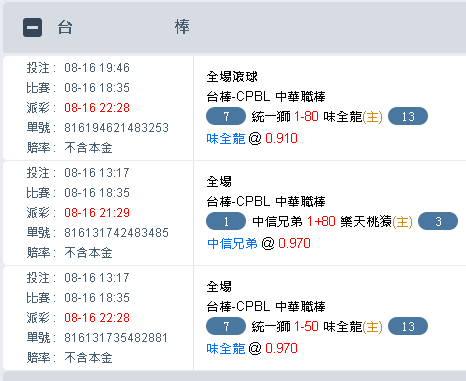Click order number 816131742483485
The height and width of the screenshot is (381, 466).
[116, 233]
